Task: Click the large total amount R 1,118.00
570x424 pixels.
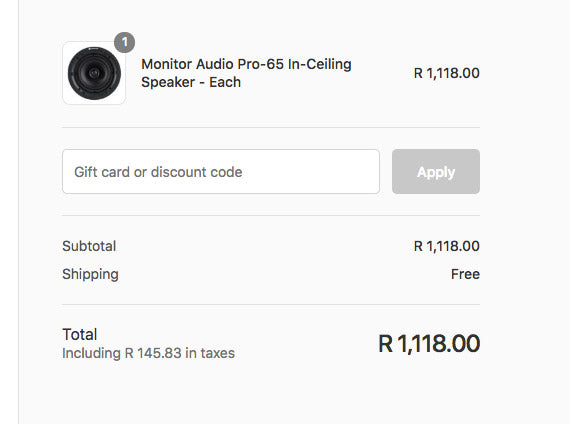Action: point(429,344)
